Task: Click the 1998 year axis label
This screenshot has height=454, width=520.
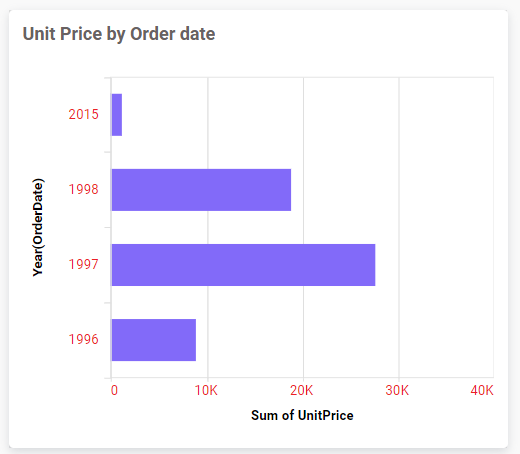Action: (x=83, y=189)
